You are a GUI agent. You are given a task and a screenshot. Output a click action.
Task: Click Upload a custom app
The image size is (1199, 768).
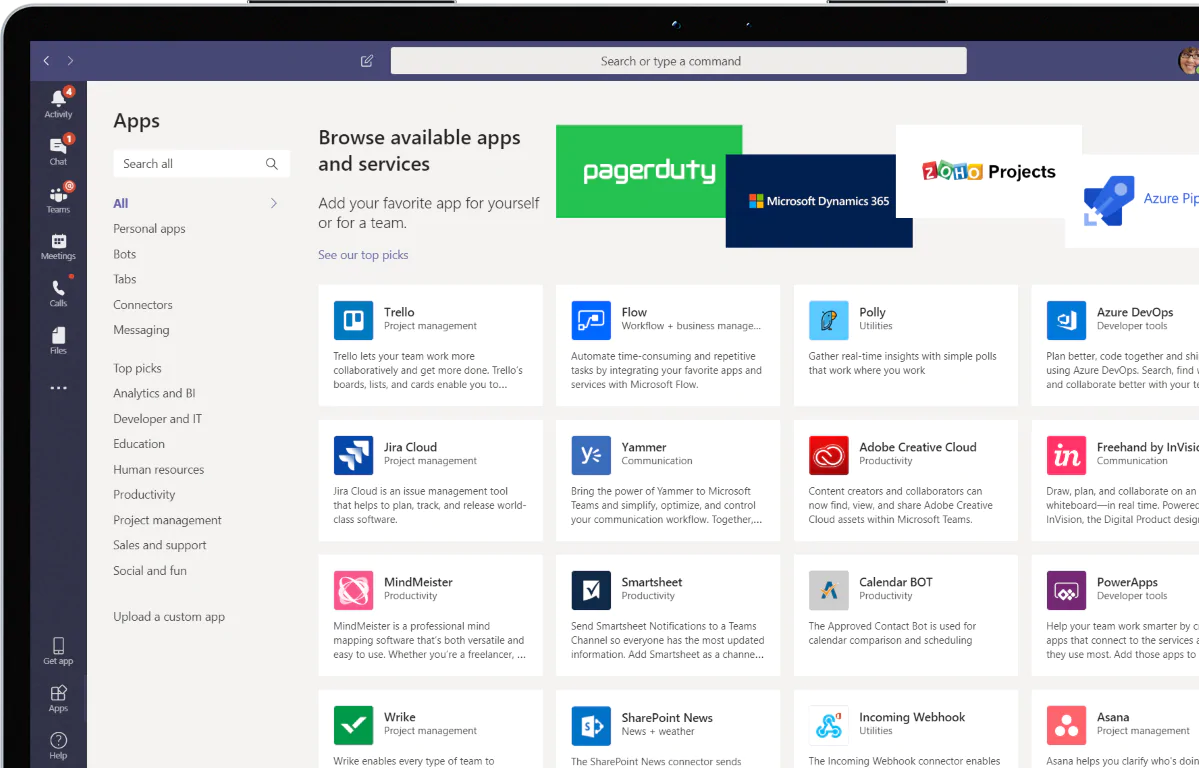(169, 616)
